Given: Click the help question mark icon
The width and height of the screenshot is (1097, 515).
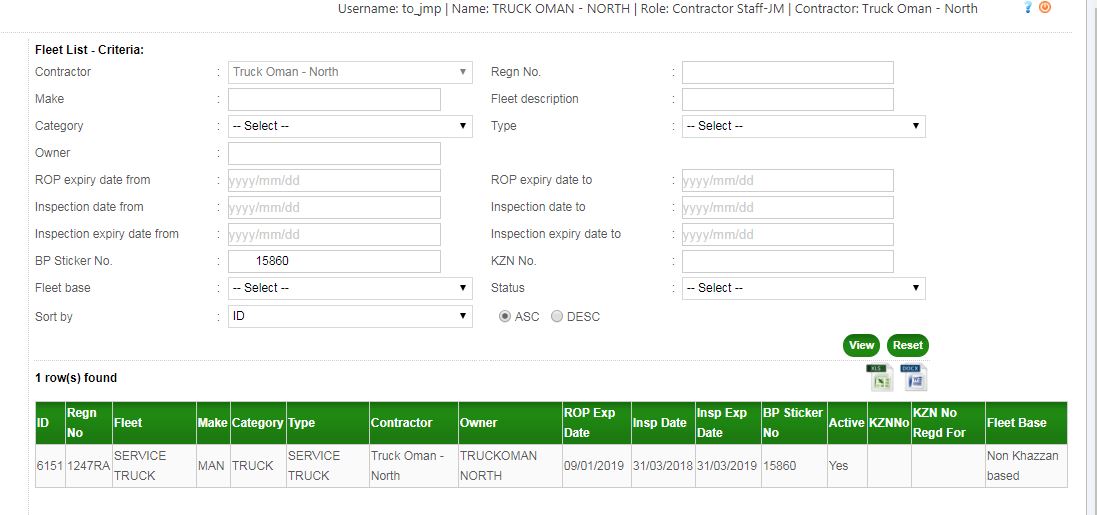Looking at the screenshot, I should click(x=1027, y=8).
